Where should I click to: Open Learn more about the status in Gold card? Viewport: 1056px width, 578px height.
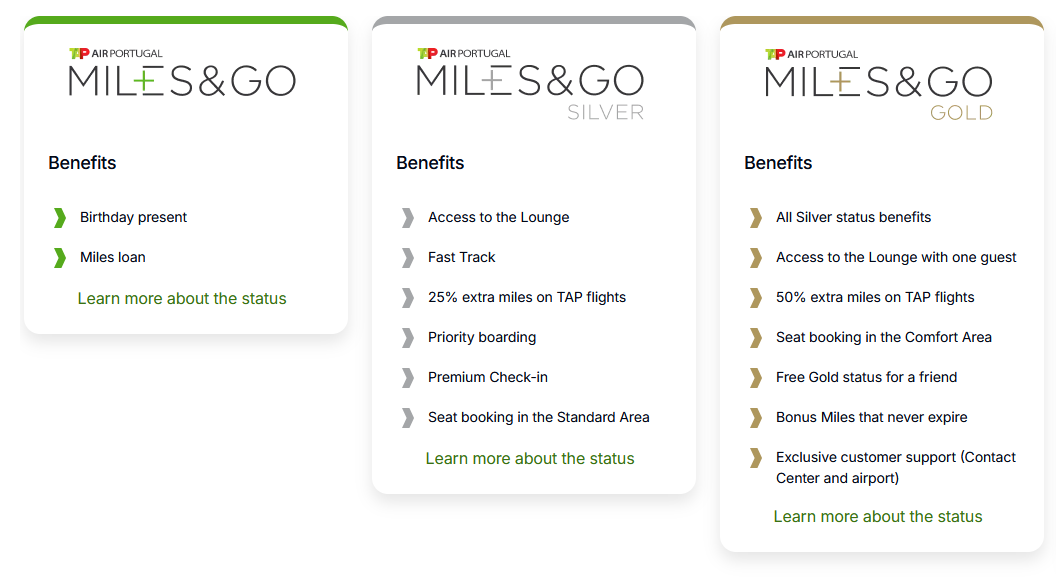pos(878,516)
